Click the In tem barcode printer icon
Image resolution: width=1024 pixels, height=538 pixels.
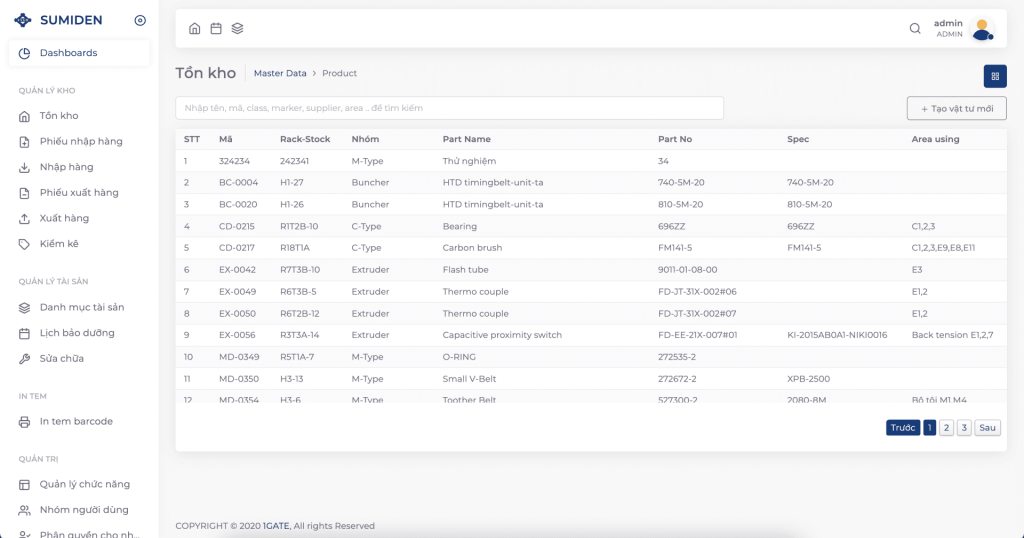click(x=24, y=422)
